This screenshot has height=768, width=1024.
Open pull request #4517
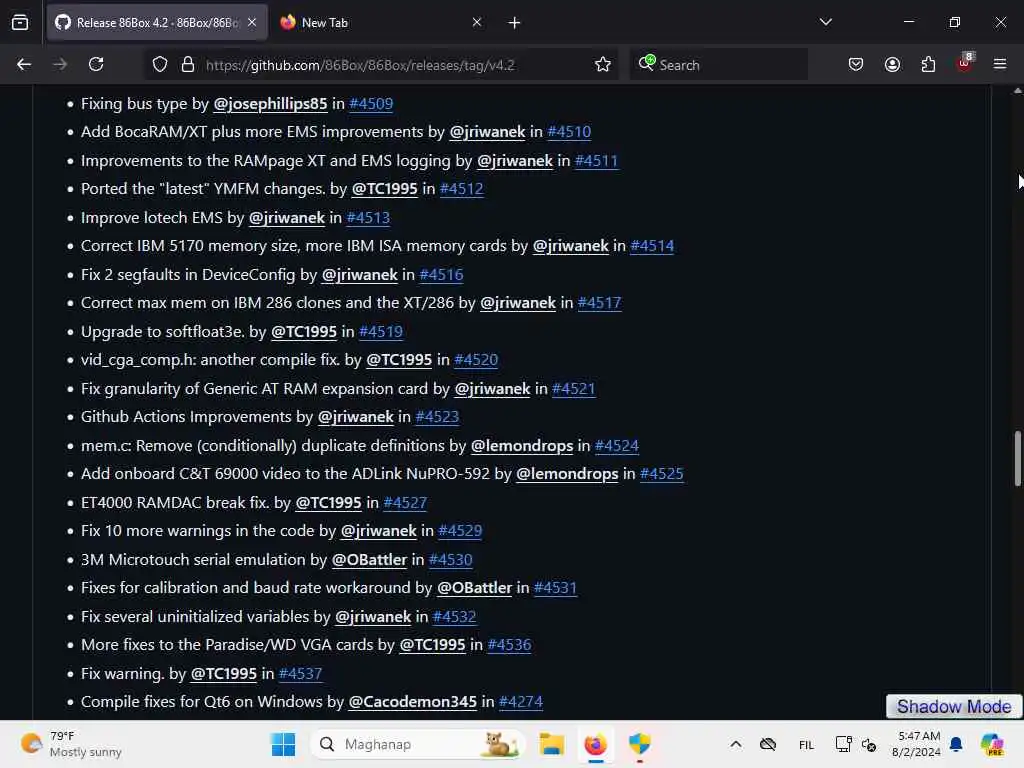(600, 303)
